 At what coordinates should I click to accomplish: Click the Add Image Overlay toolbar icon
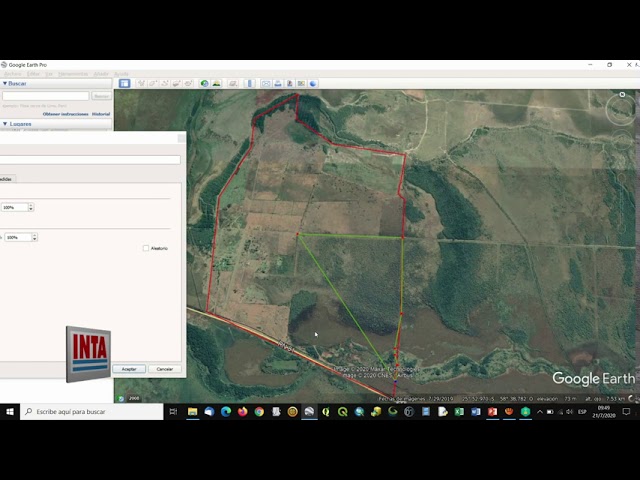(x=177, y=84)
